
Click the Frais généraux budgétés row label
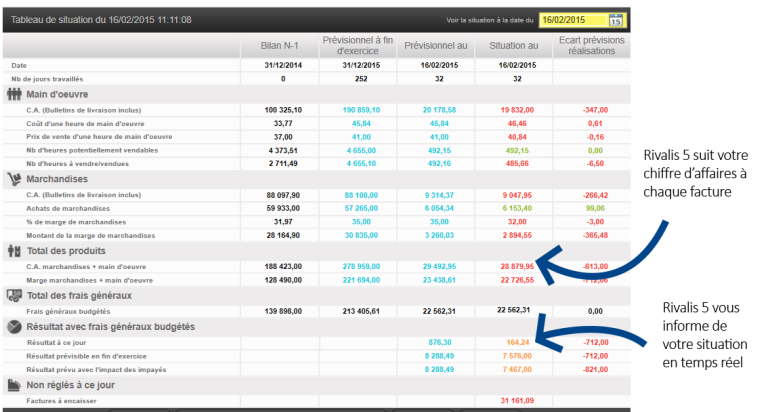point(68,311)
